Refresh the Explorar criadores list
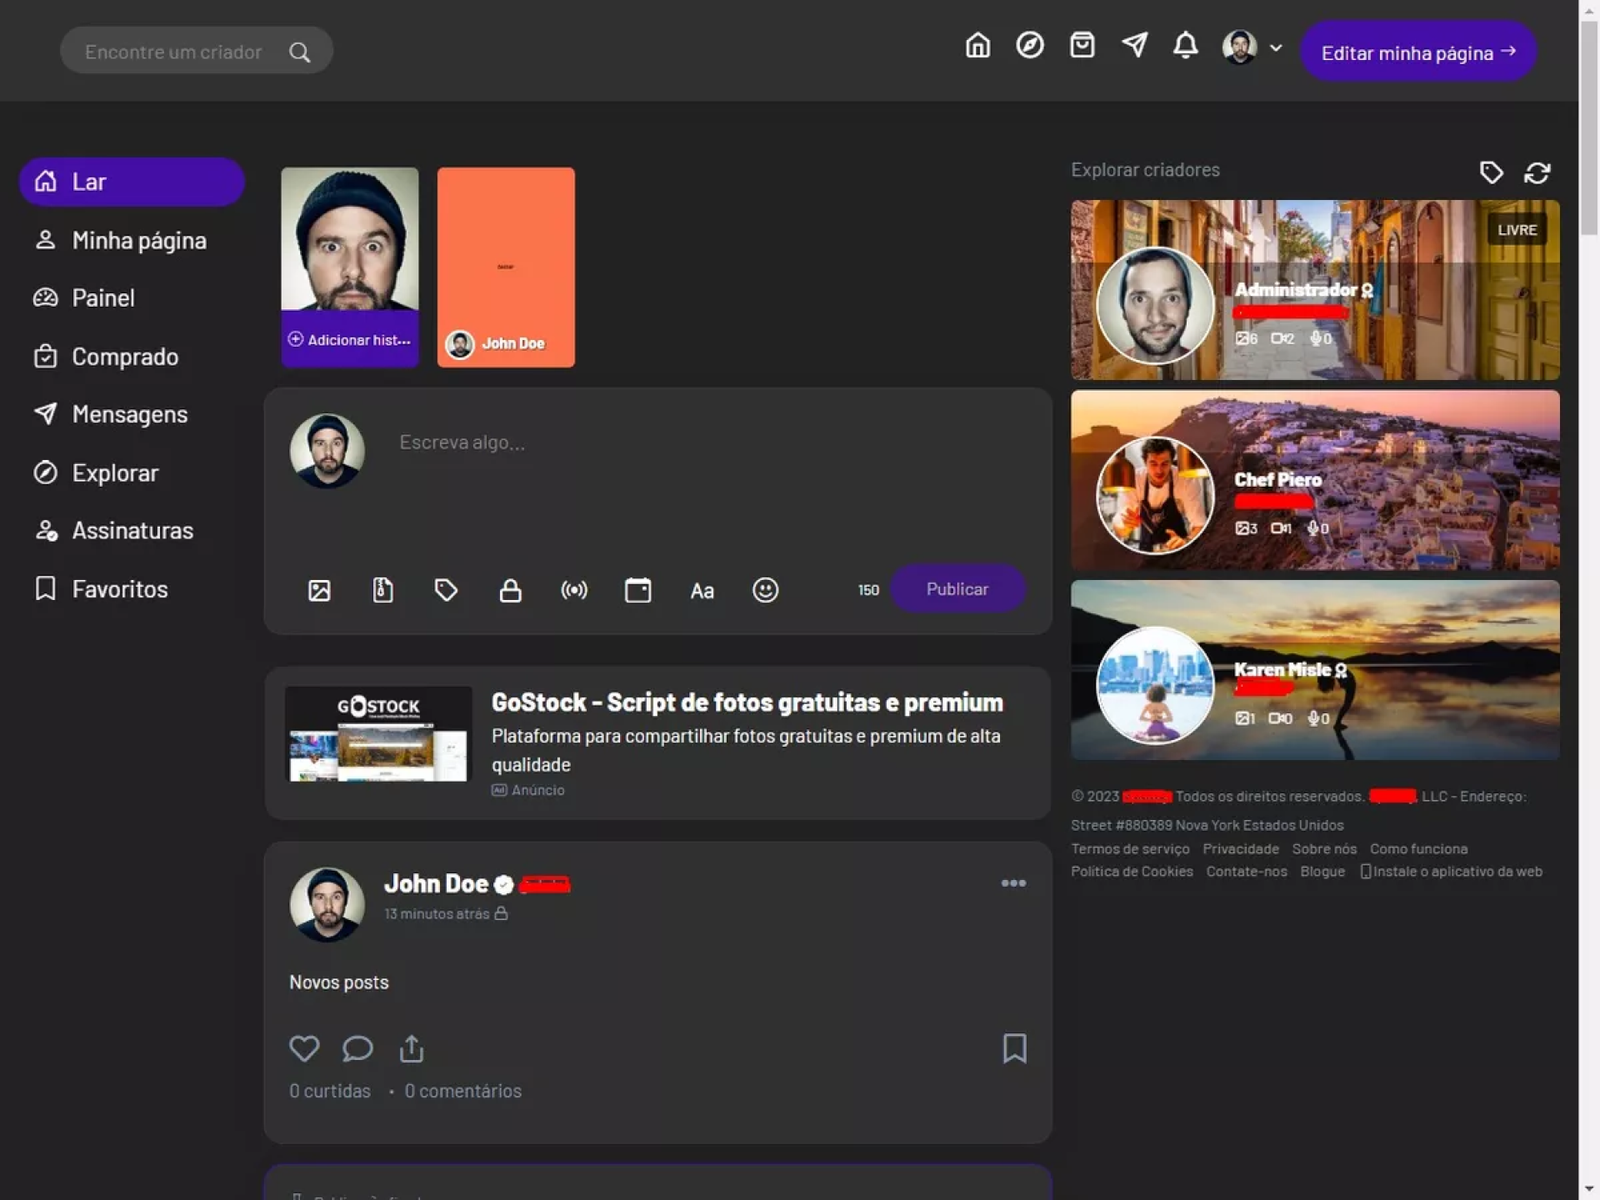This screenshot has width=1600, height=1200. [1537, 173]
